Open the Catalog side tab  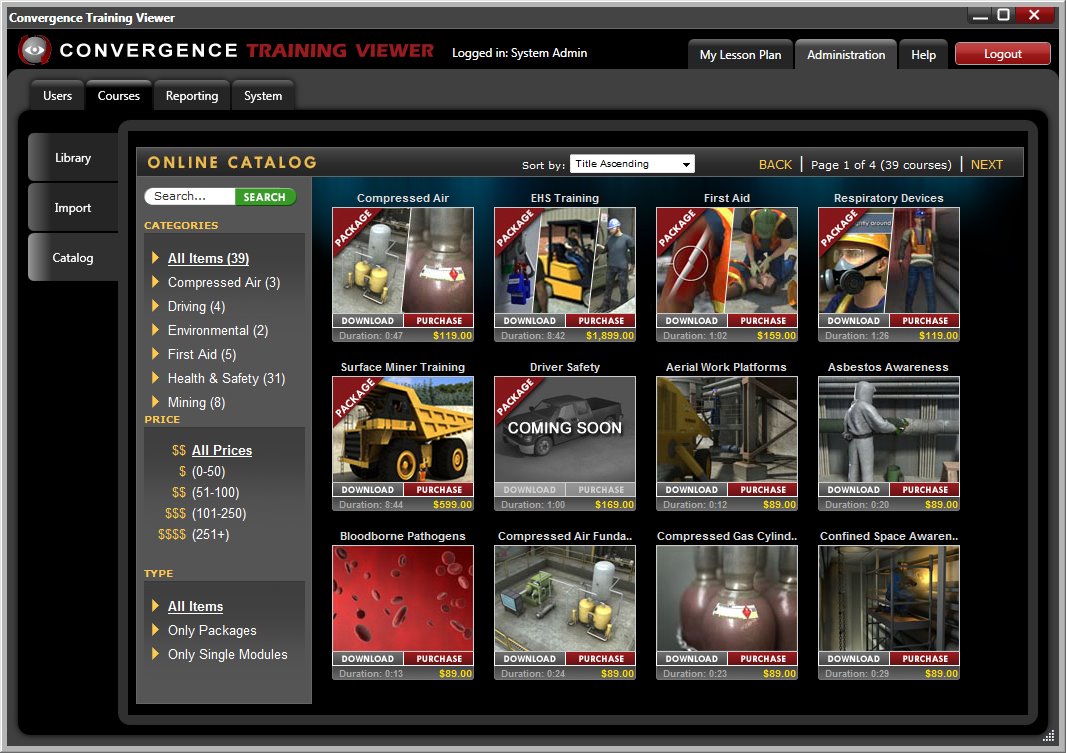click(x=73, y=258)
